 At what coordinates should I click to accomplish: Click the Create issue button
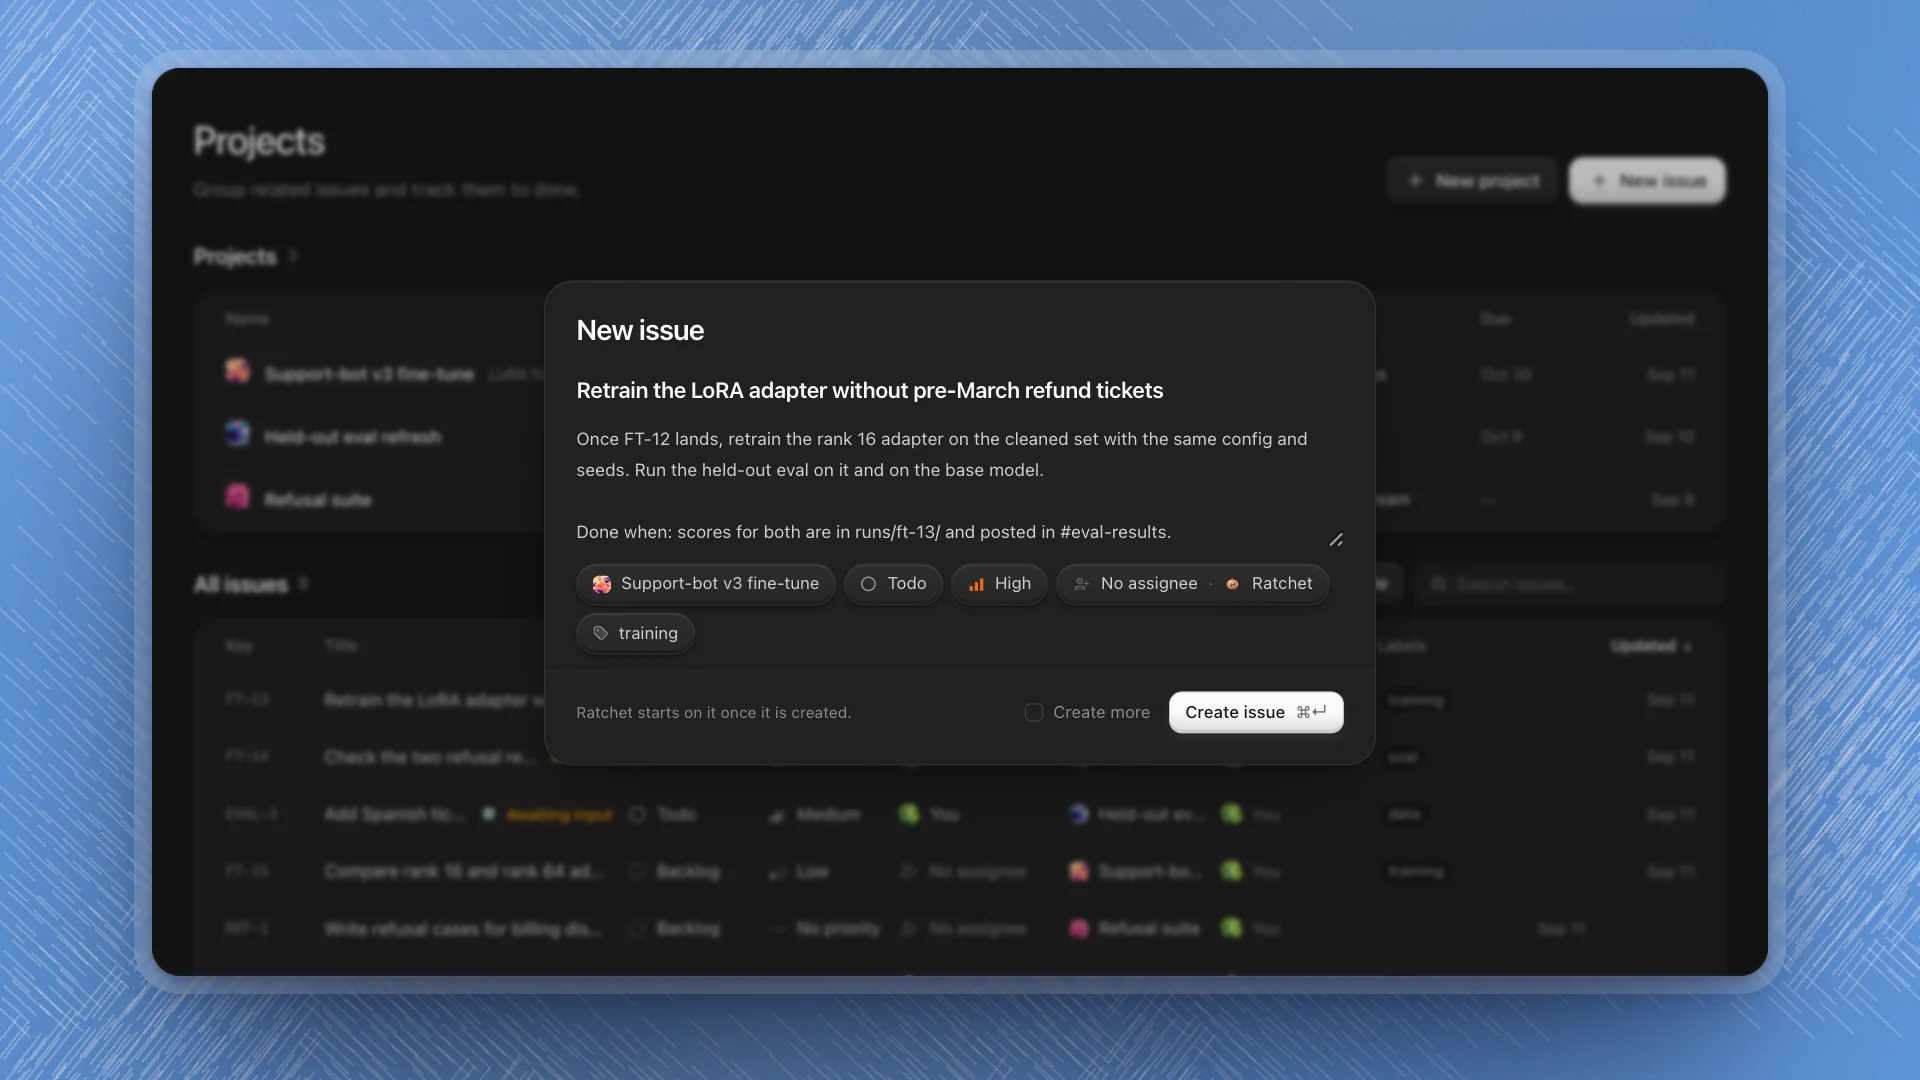(1256, 712)
